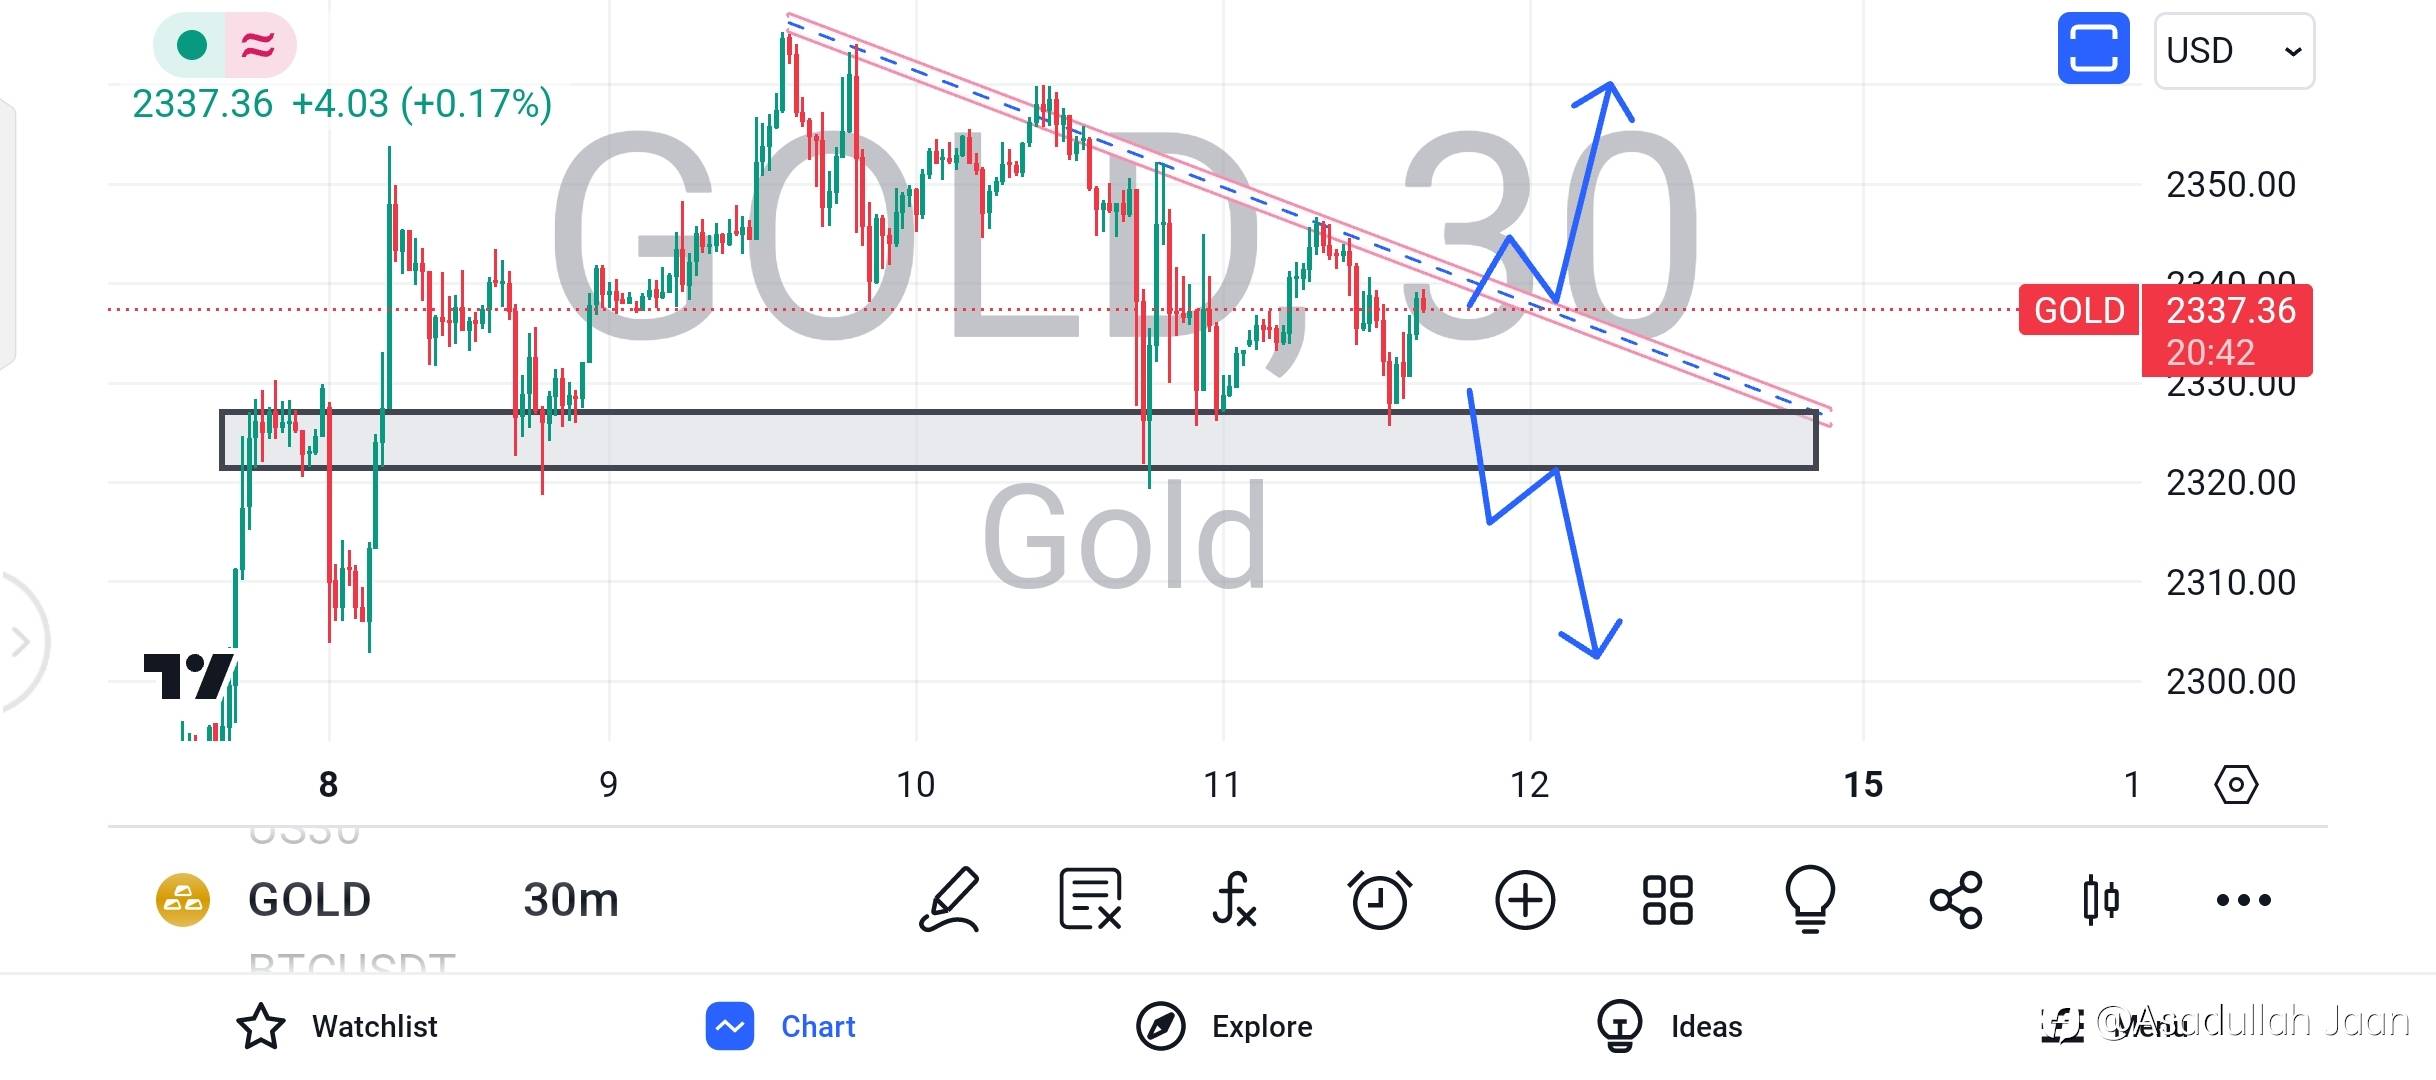Image resolution: width=2436 pixels, height=1080 pixels.
Task: Share the chart via share icon
Action: click(1956, 900)
